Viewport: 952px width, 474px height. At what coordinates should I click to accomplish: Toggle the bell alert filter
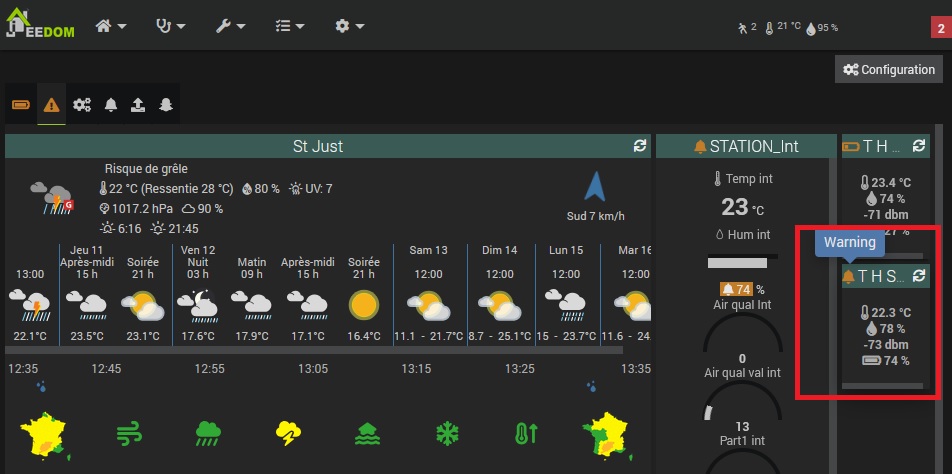(111, 104)
